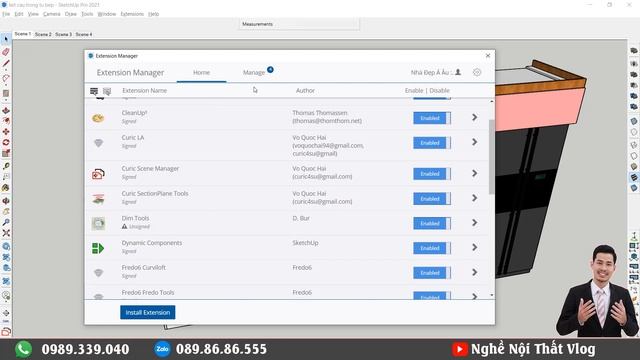
Task: Open Extension Manager settings gear
Action: click(477, 72)
